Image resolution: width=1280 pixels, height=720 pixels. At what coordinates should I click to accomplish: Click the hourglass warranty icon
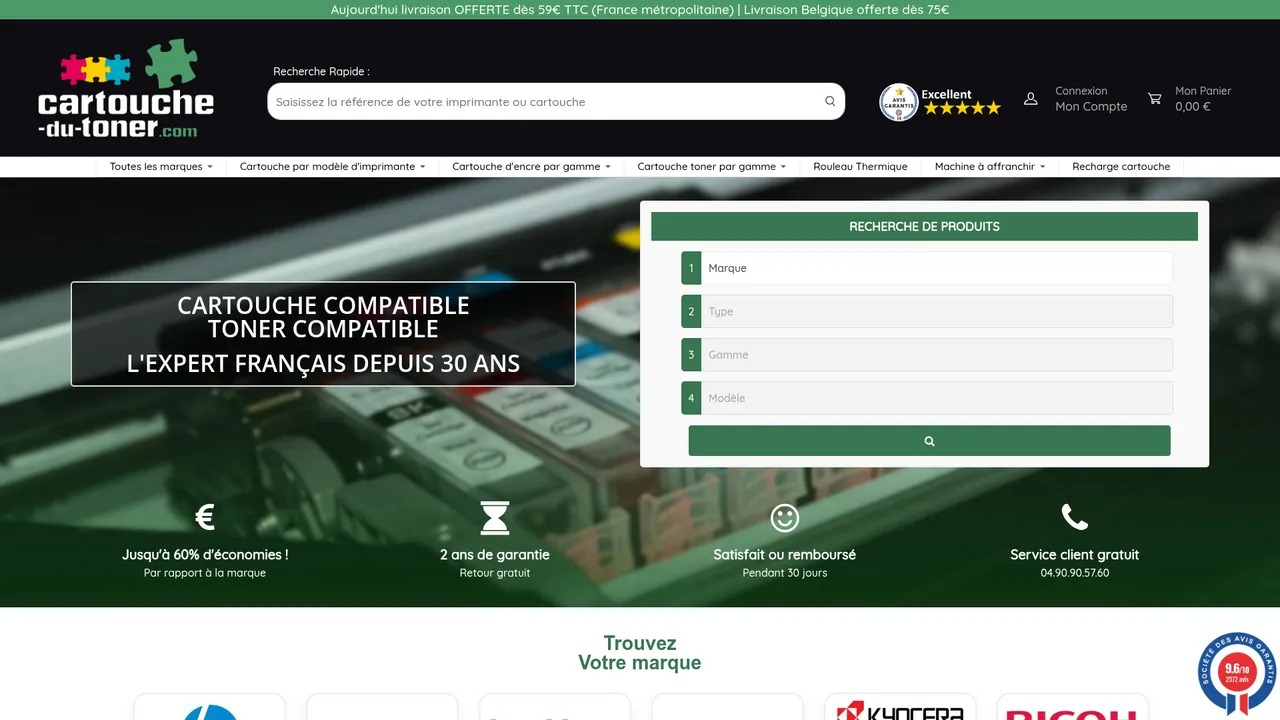click(495, 517)
